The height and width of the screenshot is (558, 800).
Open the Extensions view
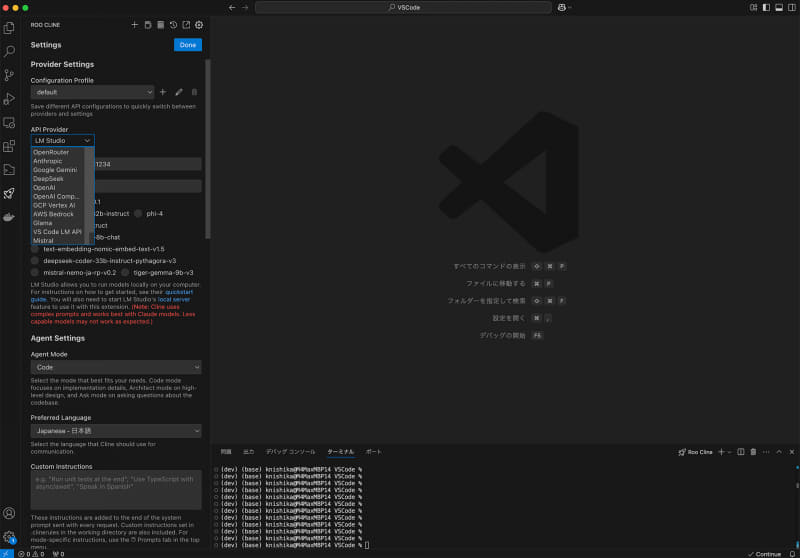tap(9, 146)
